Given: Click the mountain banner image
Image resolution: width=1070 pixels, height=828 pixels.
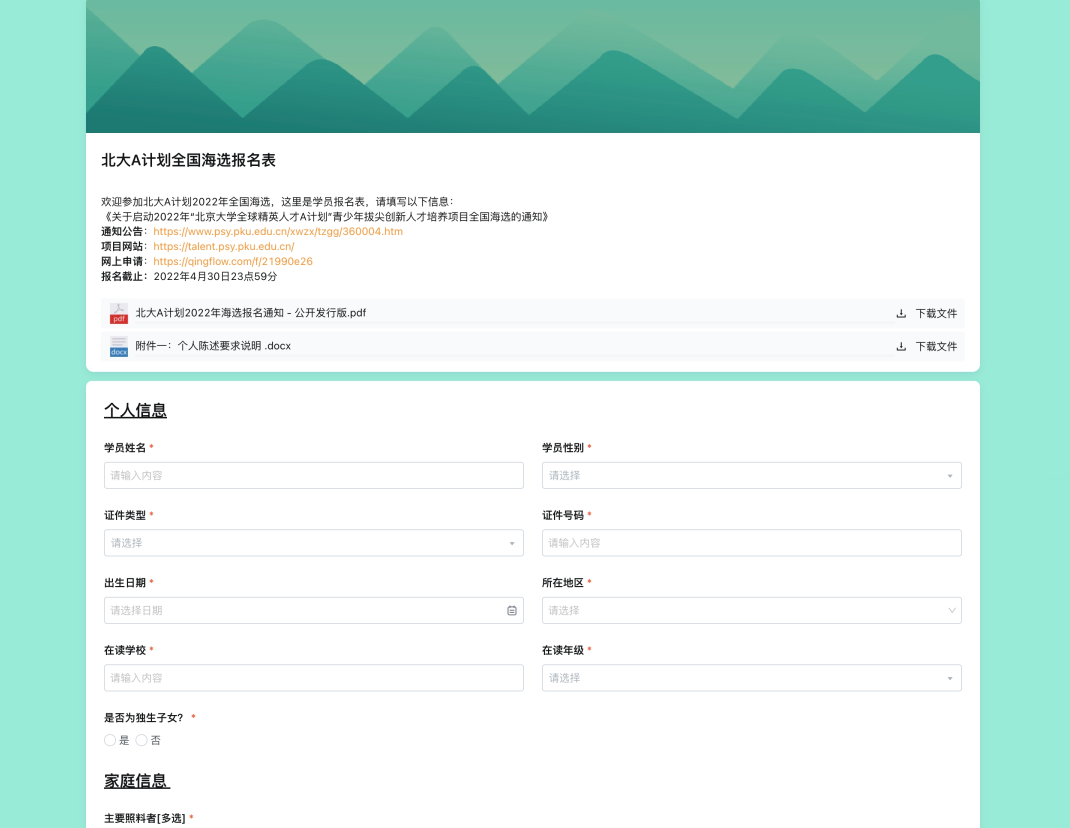Looking at the screenshot, I should [533, 66].
